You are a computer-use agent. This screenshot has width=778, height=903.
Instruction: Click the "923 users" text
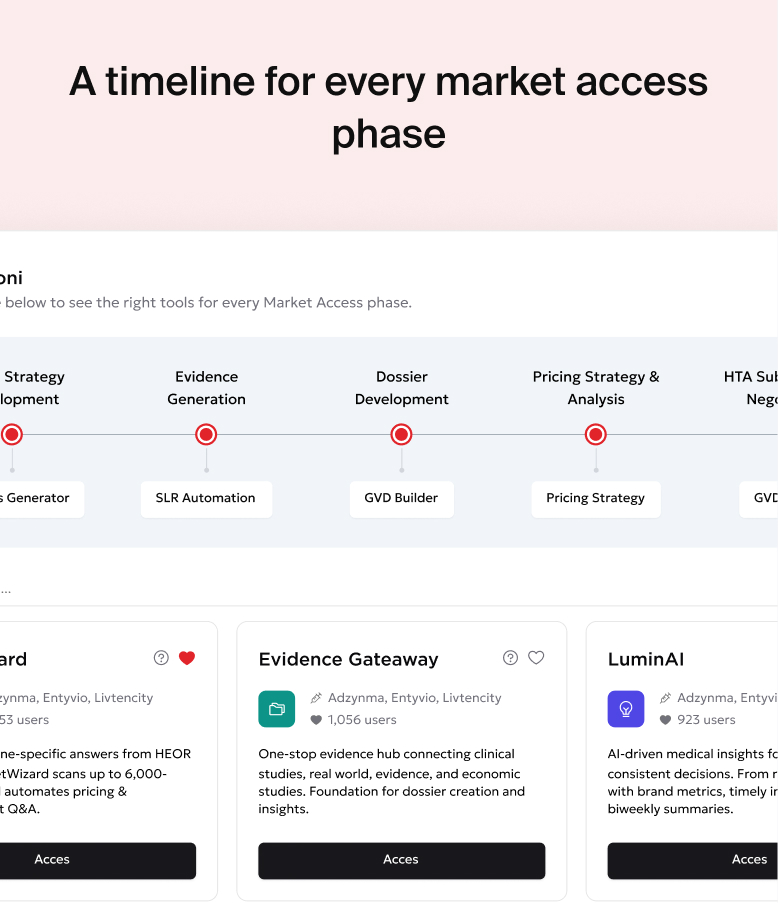(706, 720)
